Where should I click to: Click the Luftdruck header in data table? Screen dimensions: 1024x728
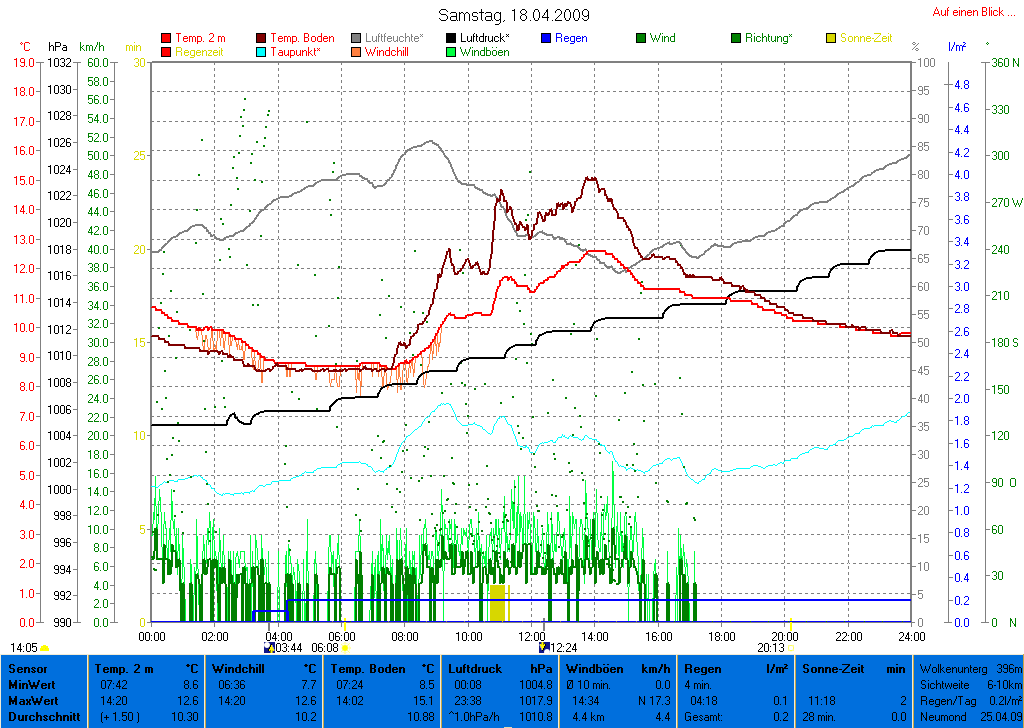point(473,668)
